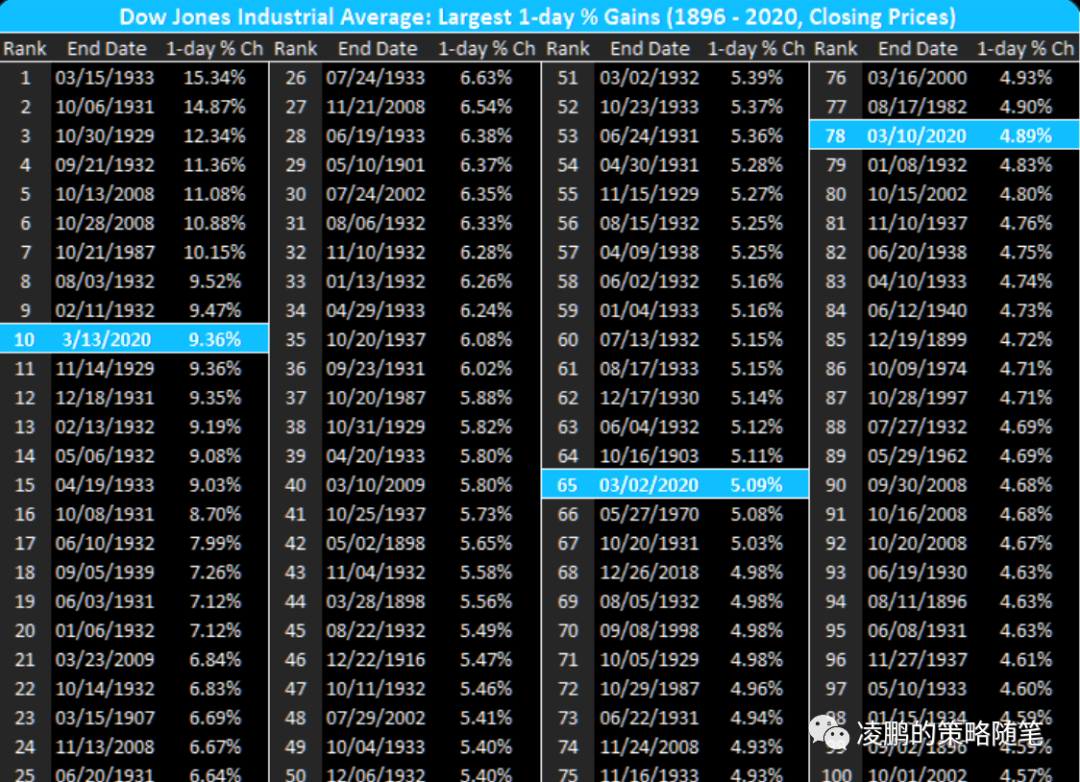
Task: Select the date 10/16/1903
Action: click(649, 456)
